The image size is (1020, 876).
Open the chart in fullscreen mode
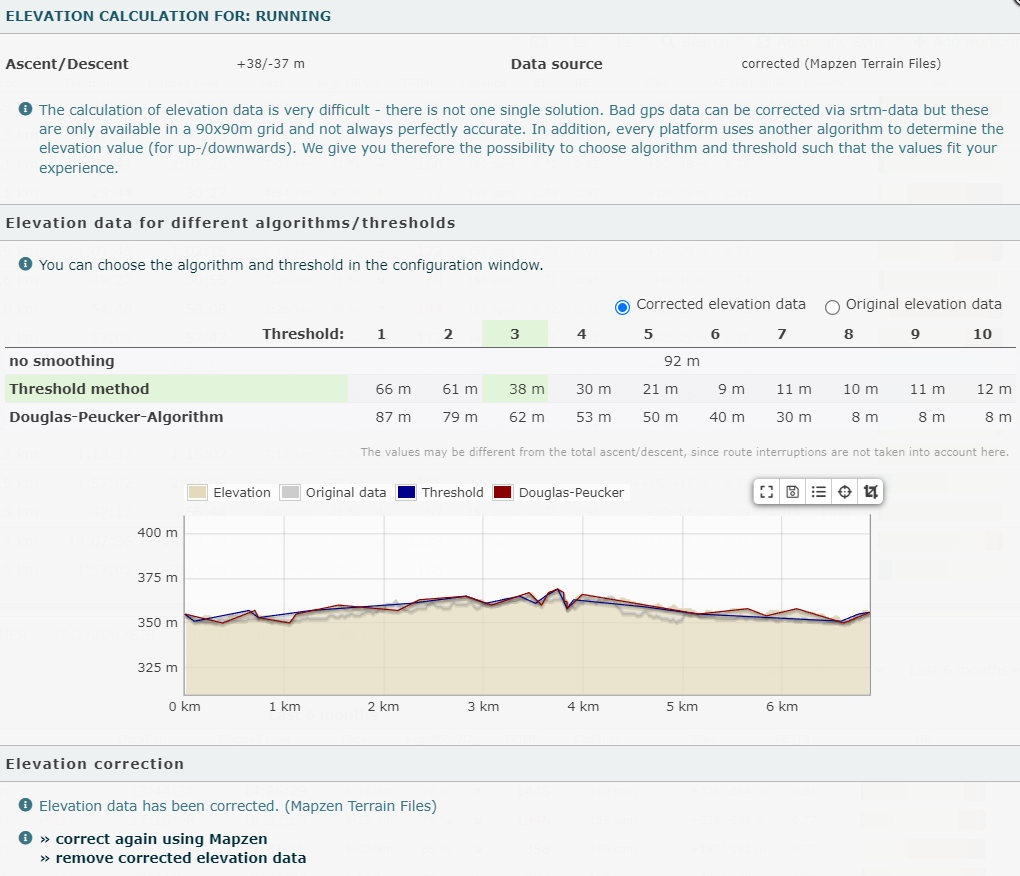[766, 492]
